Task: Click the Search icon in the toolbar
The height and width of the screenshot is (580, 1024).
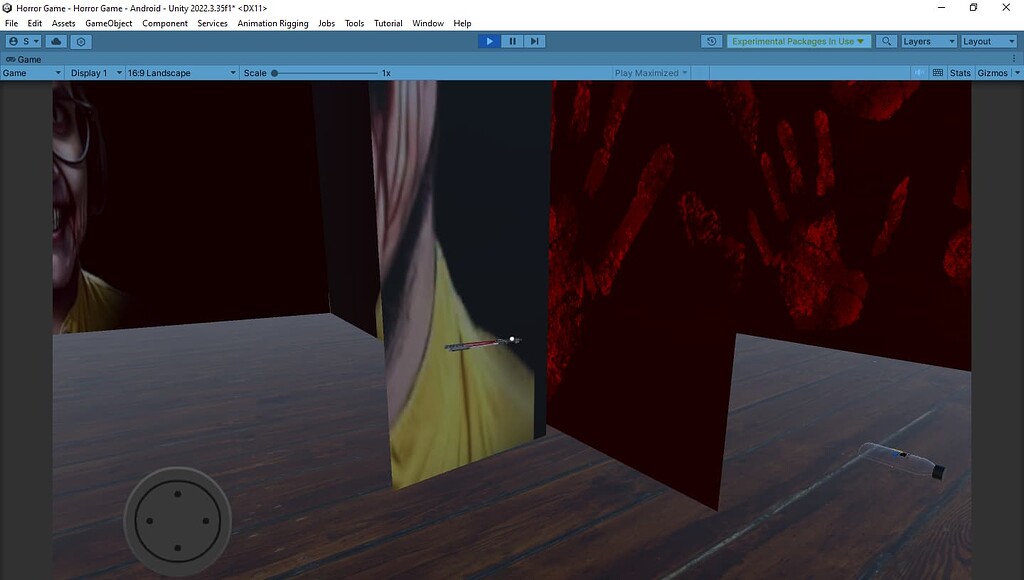Action: [x=885, y=41]
